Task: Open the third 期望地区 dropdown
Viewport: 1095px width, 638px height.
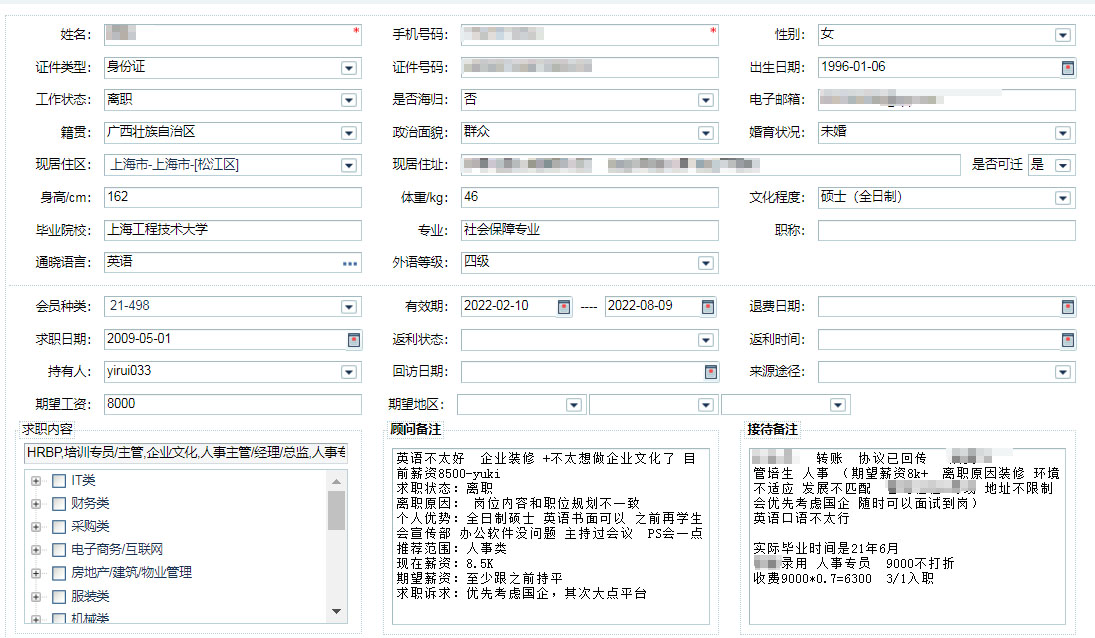Action: click(837, 405)
